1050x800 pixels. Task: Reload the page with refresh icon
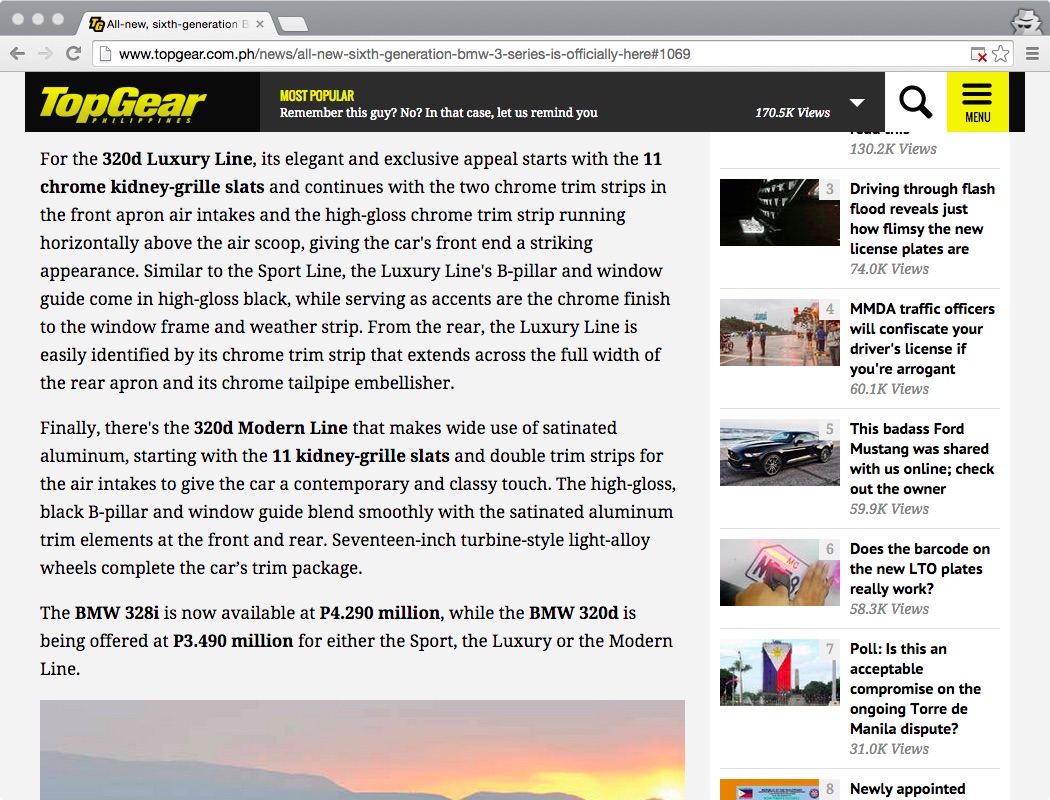[74, 54]
